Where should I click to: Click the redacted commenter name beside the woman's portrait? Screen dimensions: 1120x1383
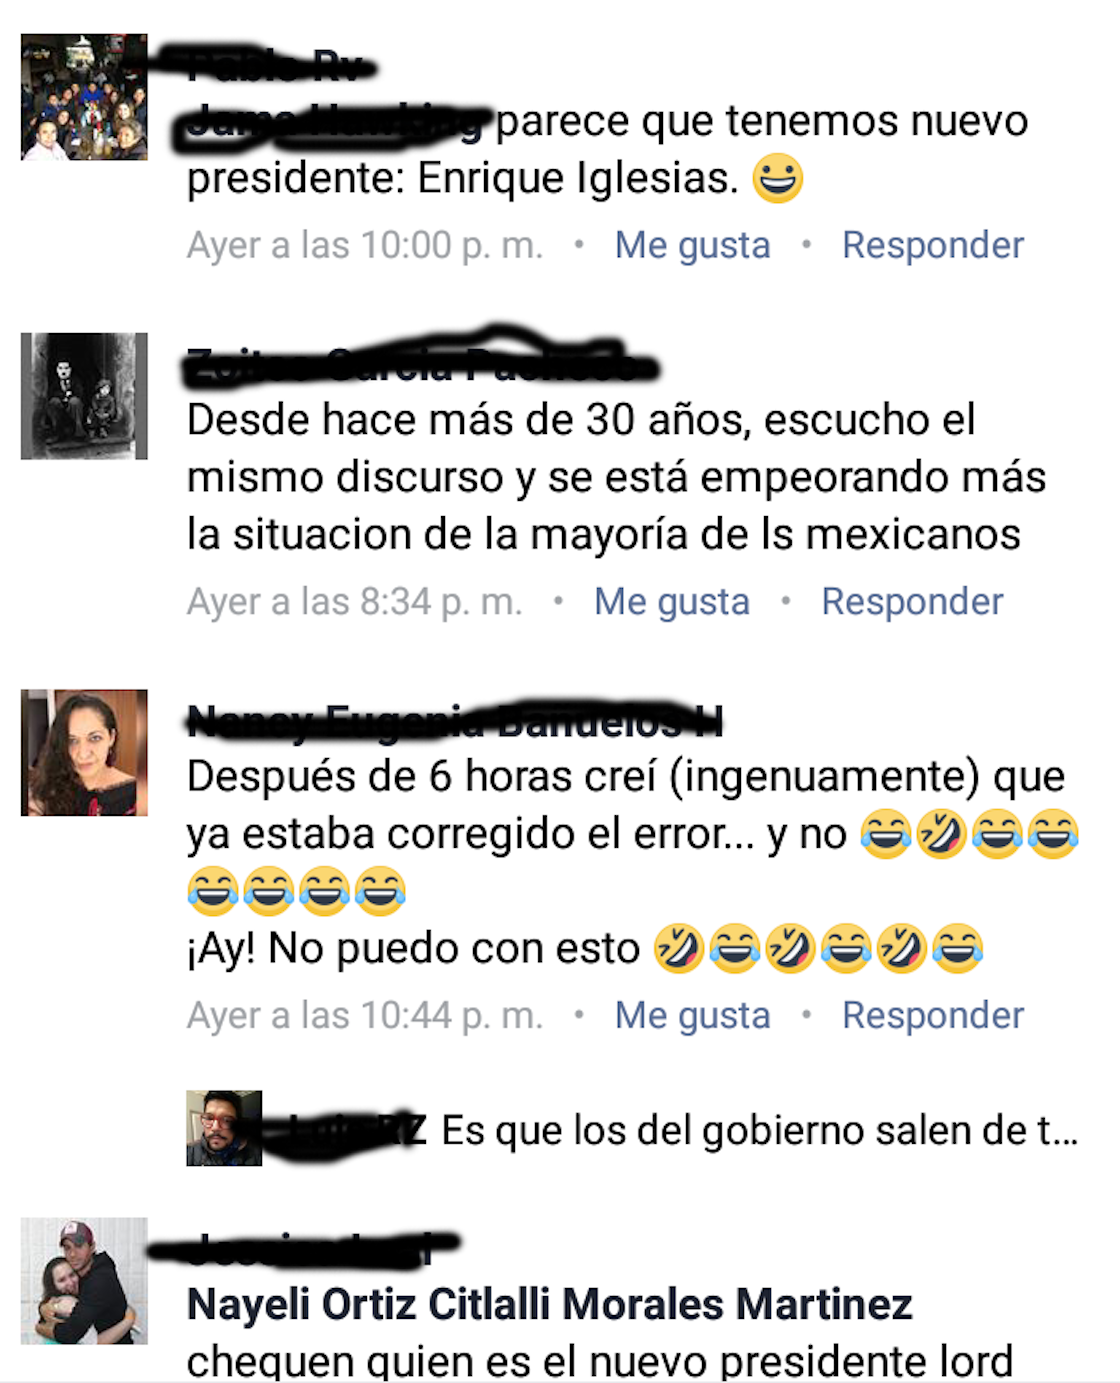click(455, 719)
